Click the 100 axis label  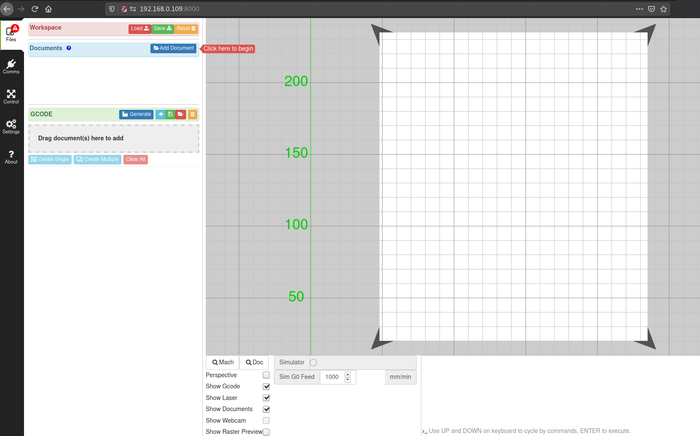click(296, 224)
